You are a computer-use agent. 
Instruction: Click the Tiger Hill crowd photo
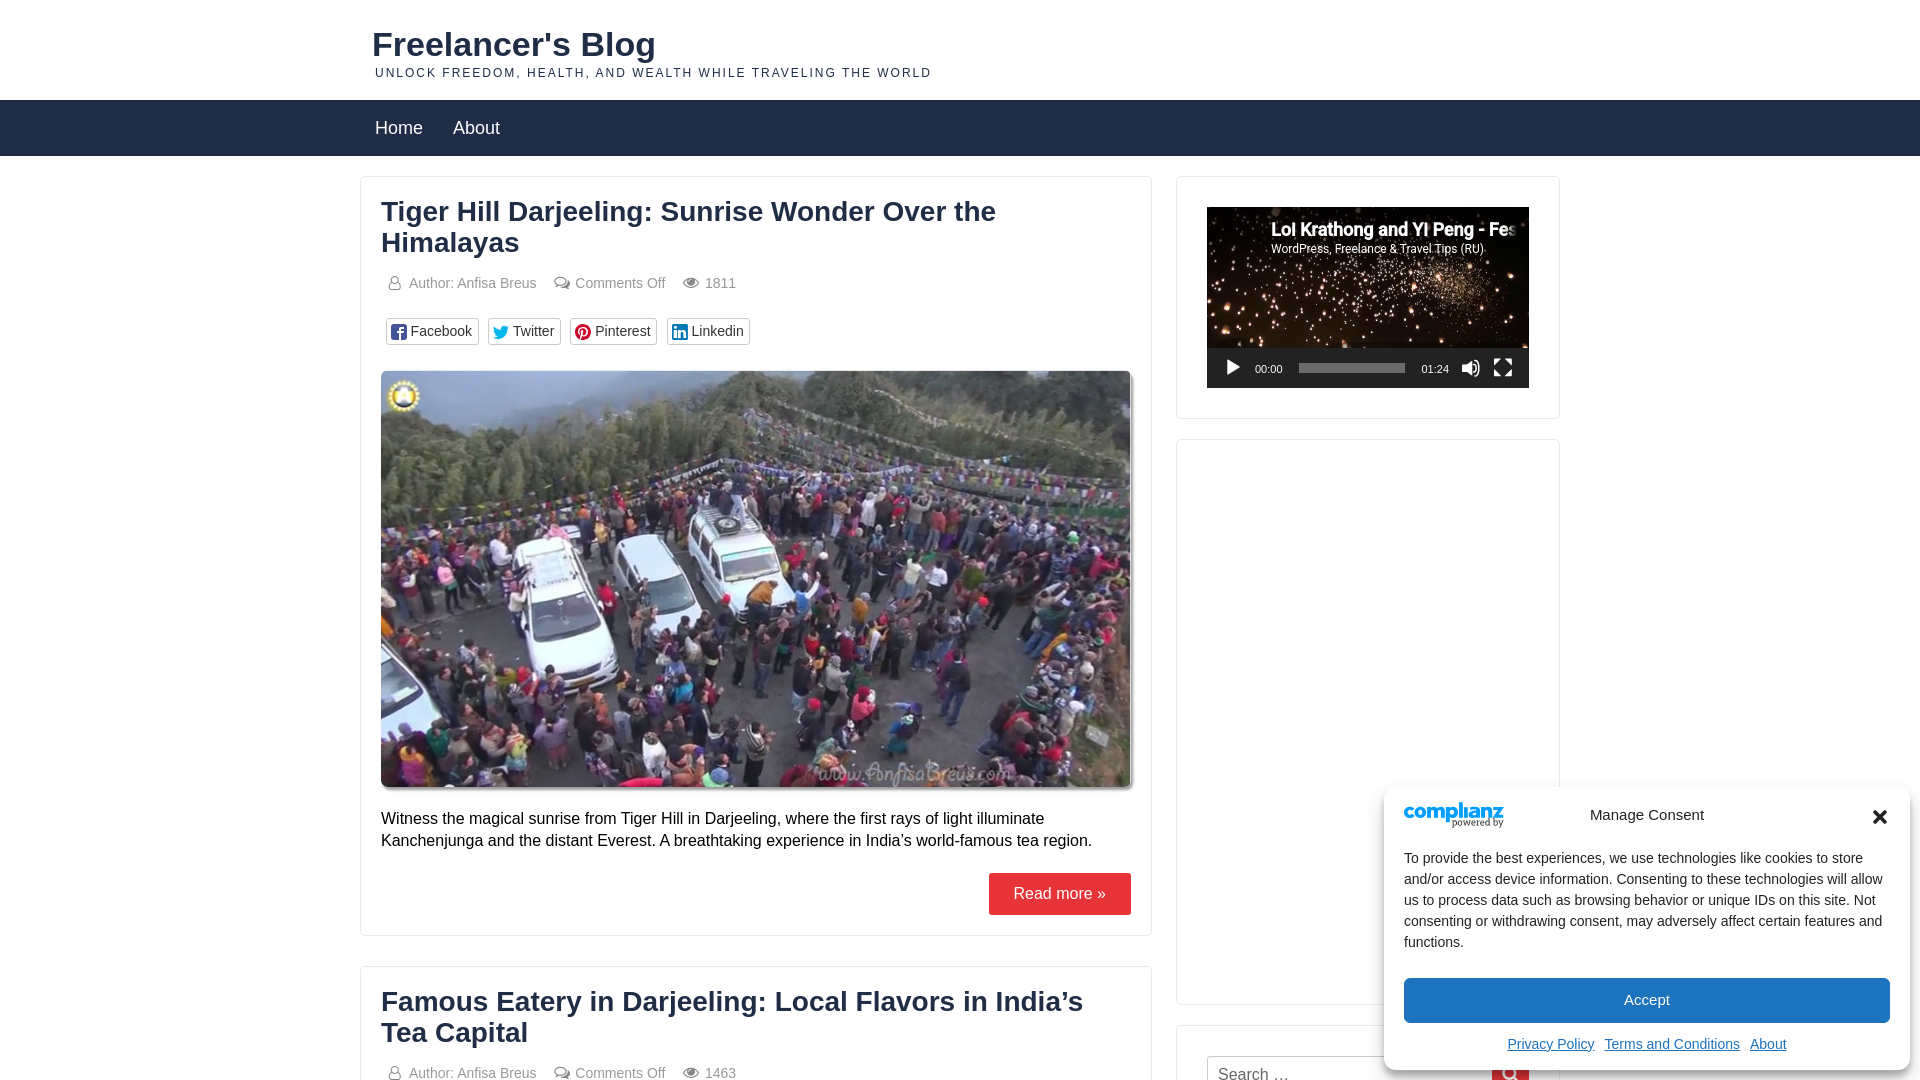[x=756, y=579]
